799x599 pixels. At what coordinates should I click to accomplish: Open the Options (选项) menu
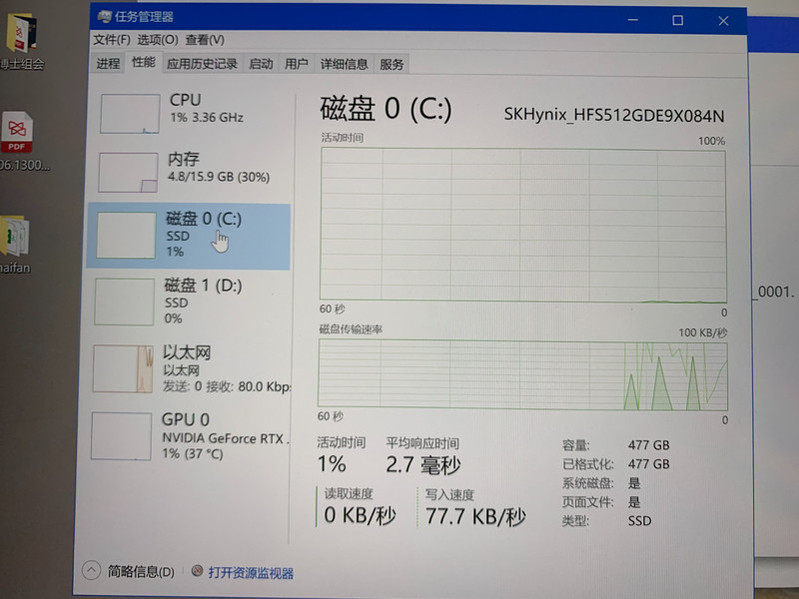click(x=157, y=40)
